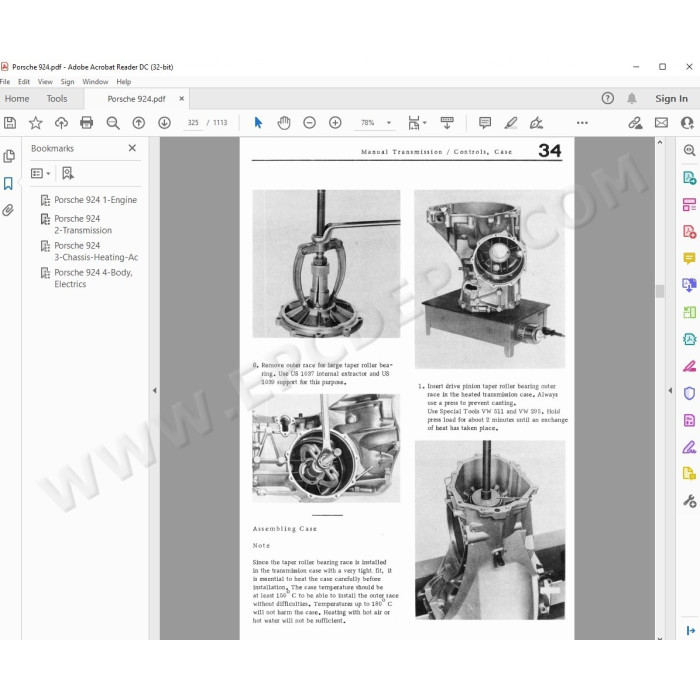Open bookmark Porsche 924 1-Engine
The height and width of the screenshot is (700, 700).
pos(96,200)
